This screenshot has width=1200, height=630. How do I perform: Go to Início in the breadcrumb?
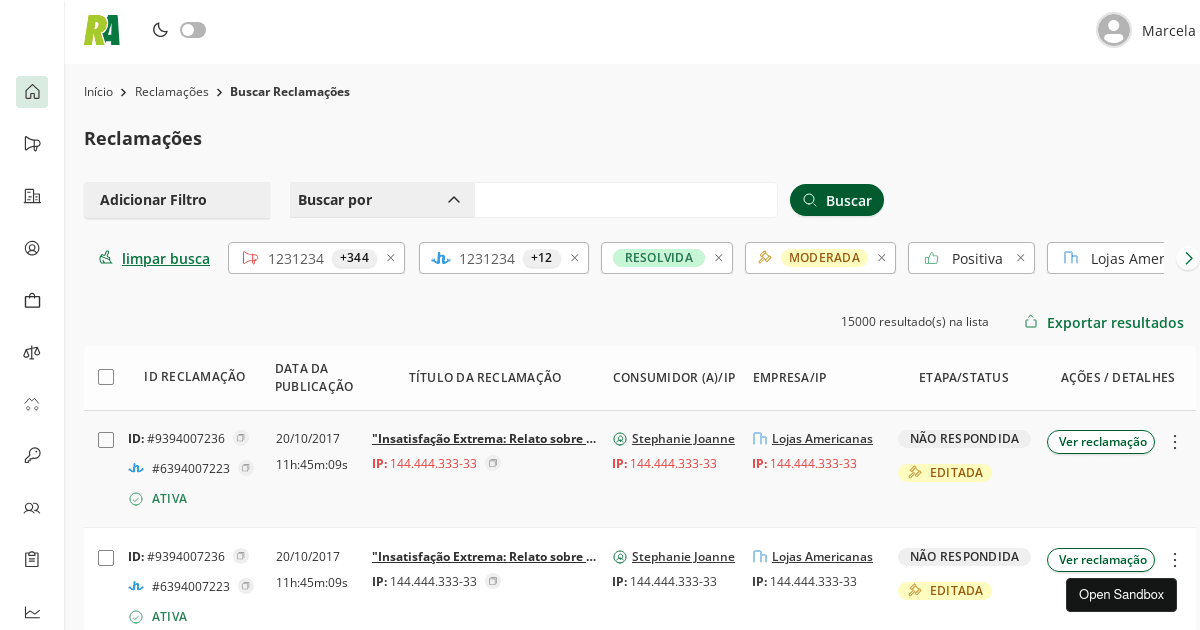tap(98, 92)
